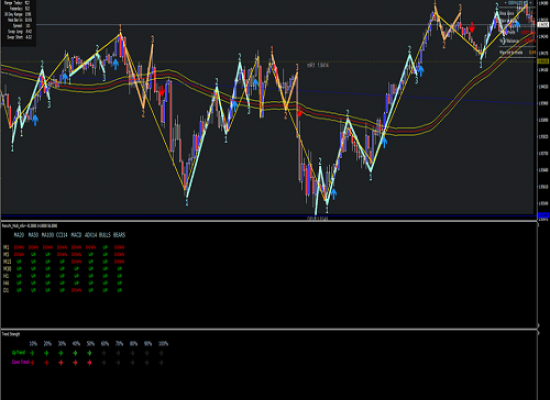Select the MA20 column header
The height and width of the screenshot is (400, 550).
19,235
